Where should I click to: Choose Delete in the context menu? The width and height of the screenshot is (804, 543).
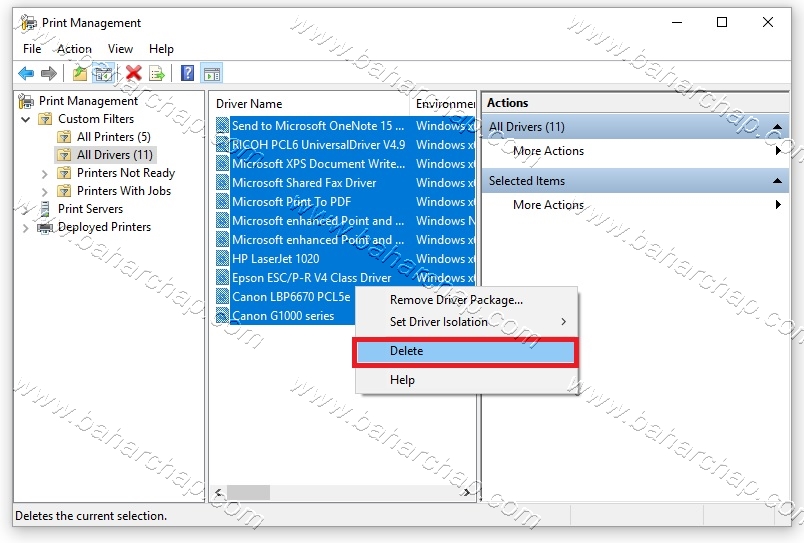pyautogui.click(x=466, y=351)
